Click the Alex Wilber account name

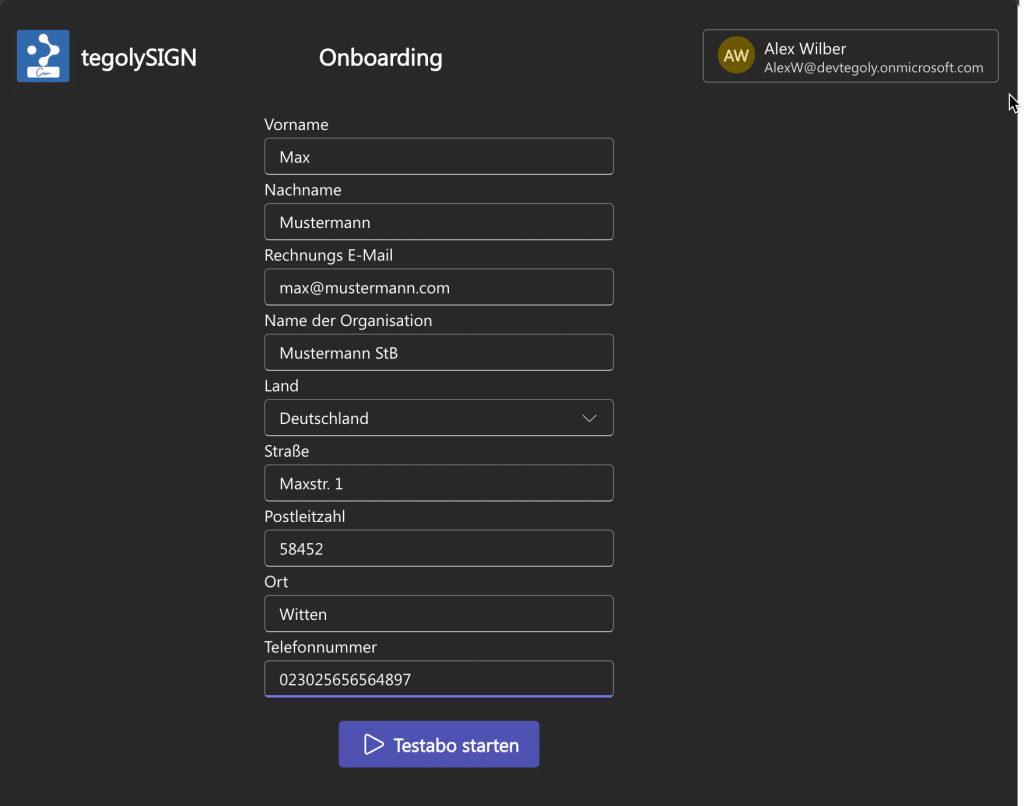pos(805,48)
